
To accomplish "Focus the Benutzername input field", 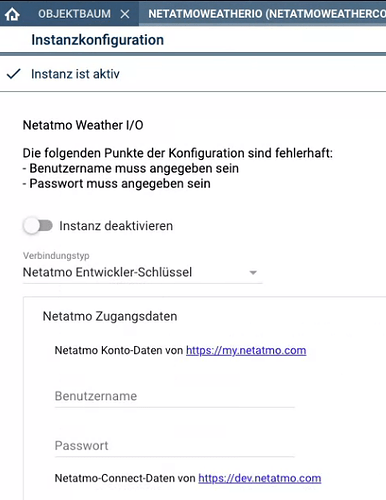I will click(175, 396).
